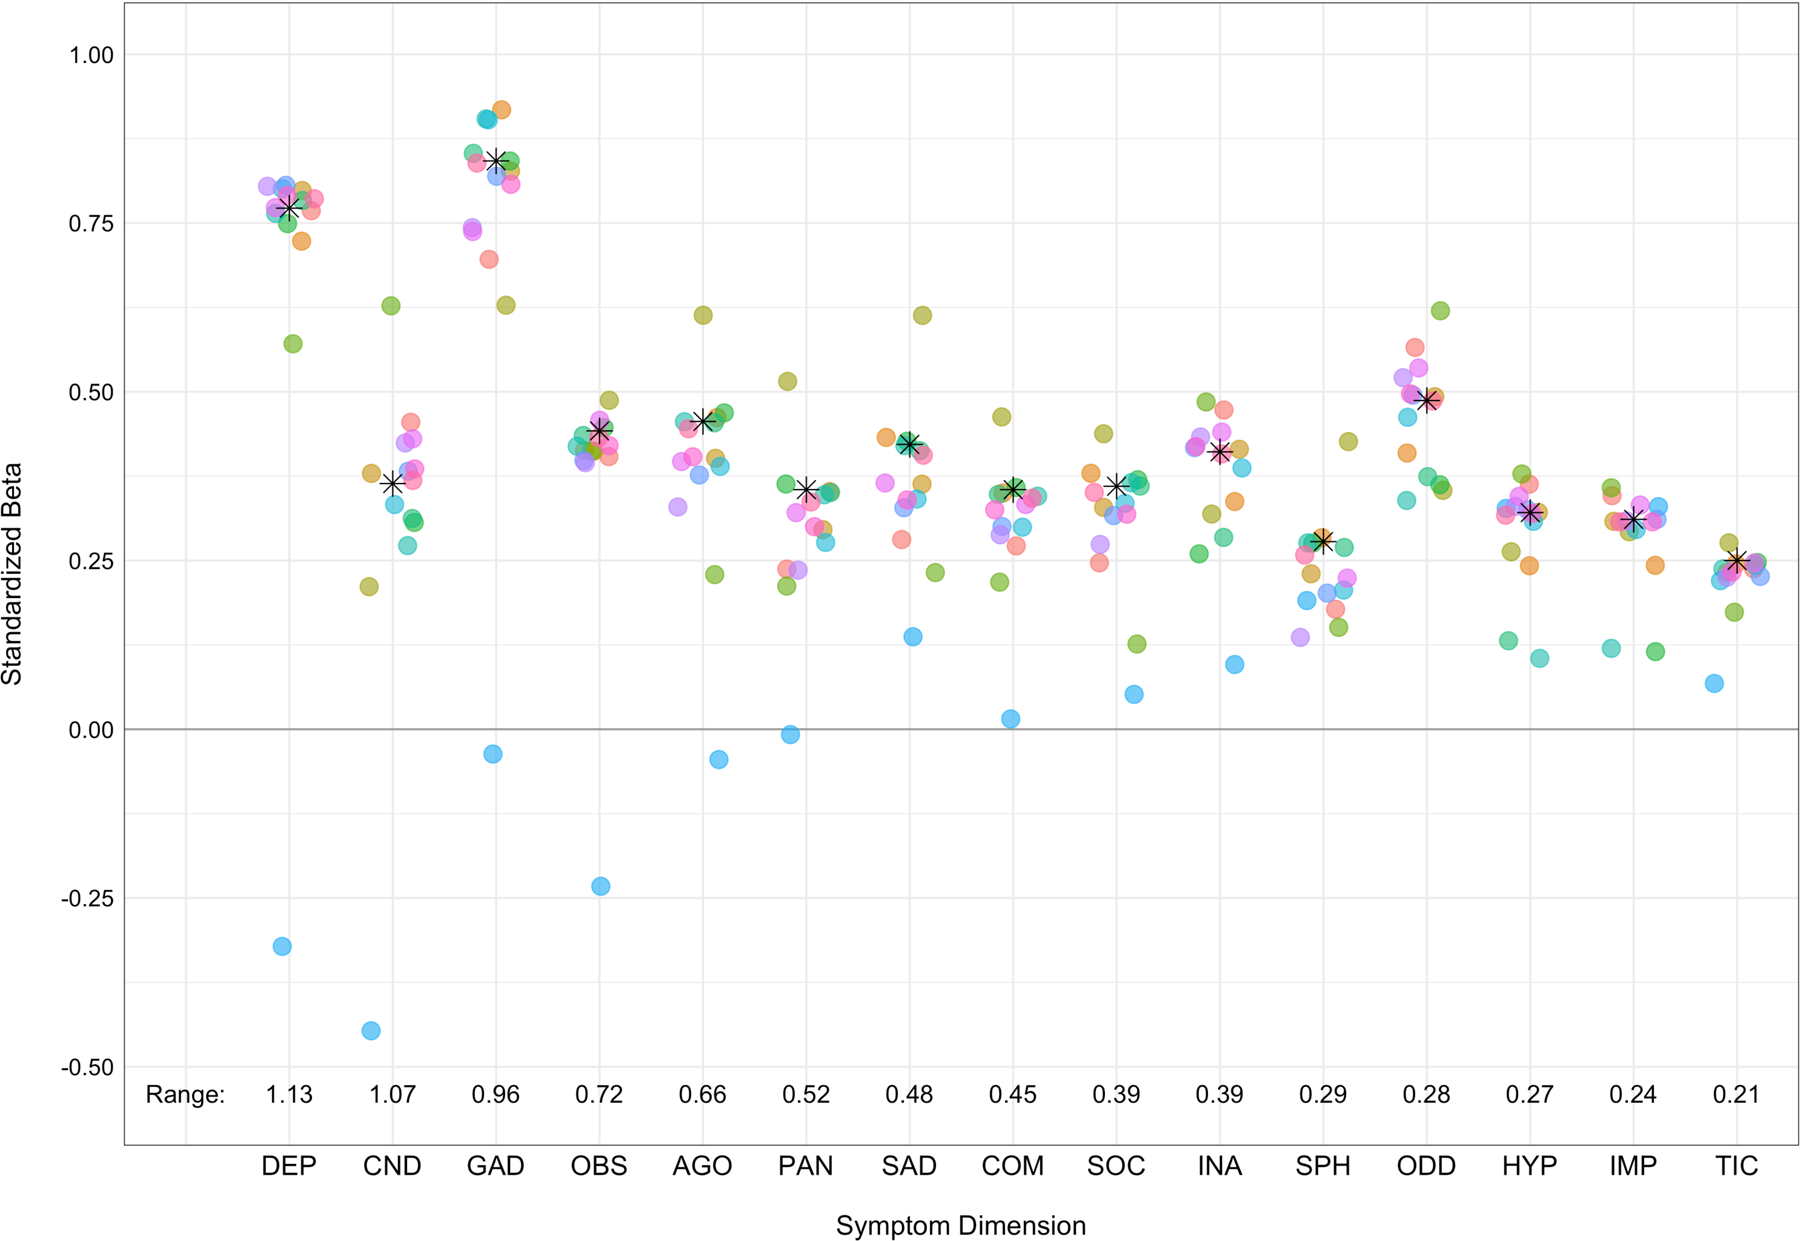Image resolution: width=1800 pixels, height=1241 pixels.
Task: Click the range value 0.66
Action: 703,1095
